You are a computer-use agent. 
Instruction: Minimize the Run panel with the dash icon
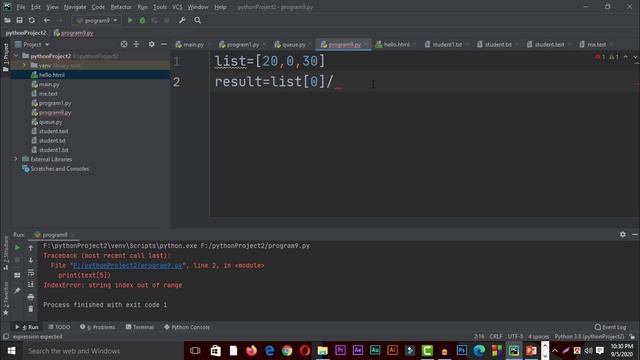pyautogui.click(x=635, y=234)
